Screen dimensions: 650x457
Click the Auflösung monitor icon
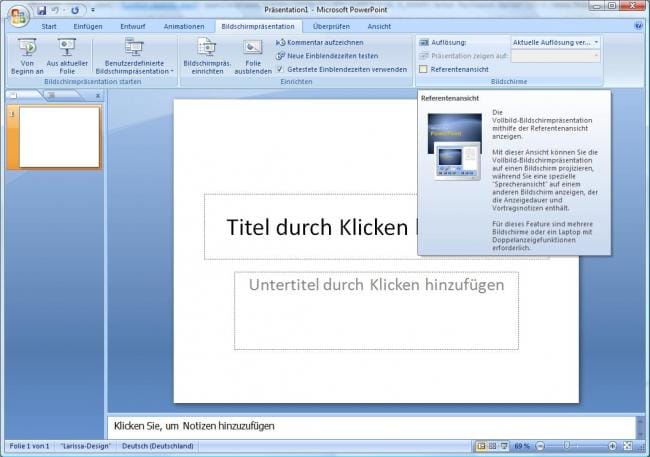424,42
